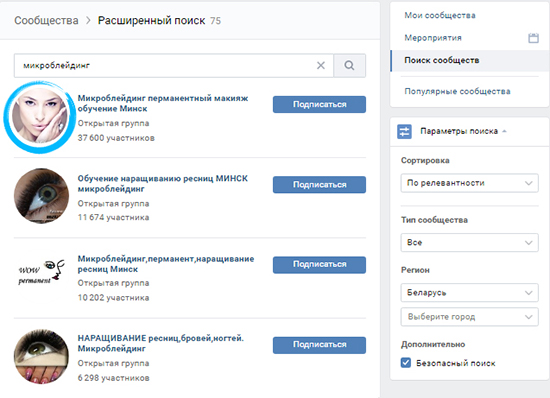Go back to Сообщества breadcrumb
Image resolution: width=550 pixels, height=398 pixels.
[46, 21]
